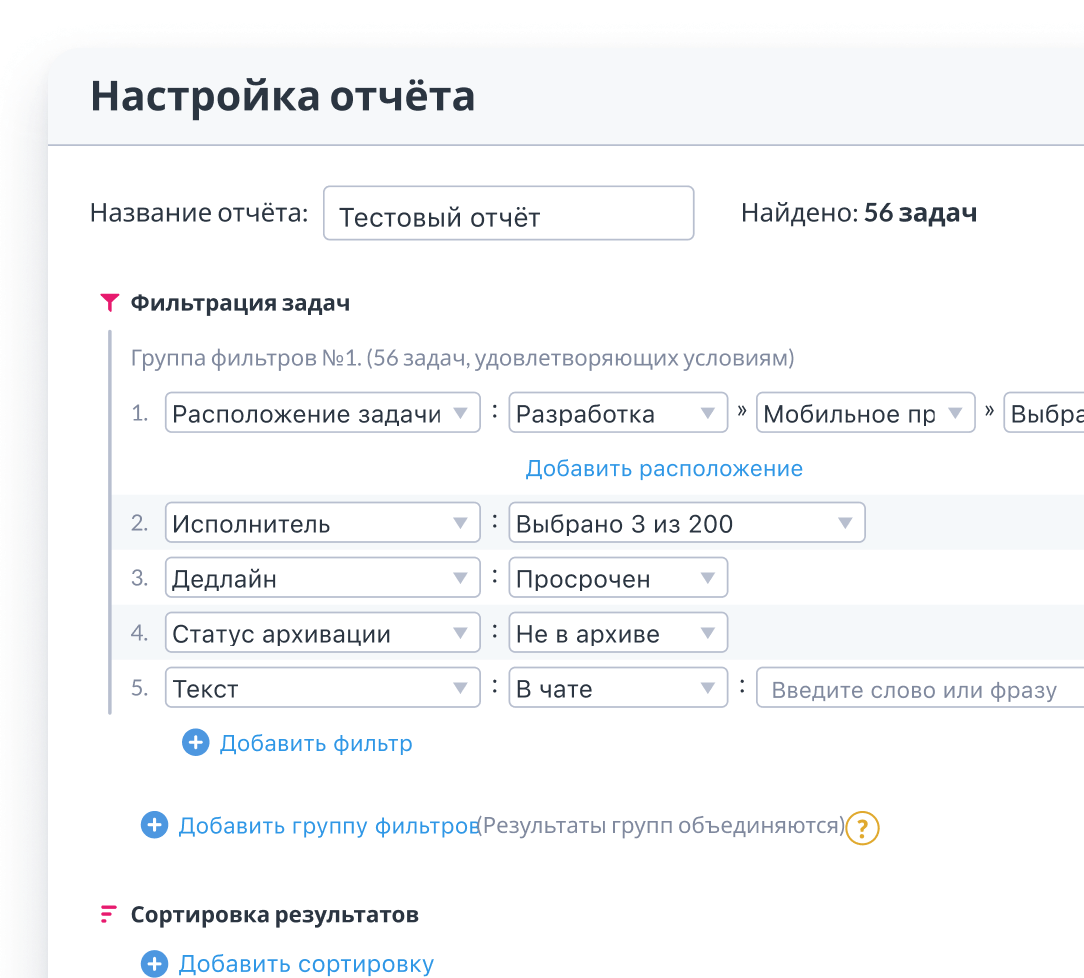This screenshot has width=1084, height=978.
Task: Click the plus icon next to Добавить сортировку
Action: (153, 963)
